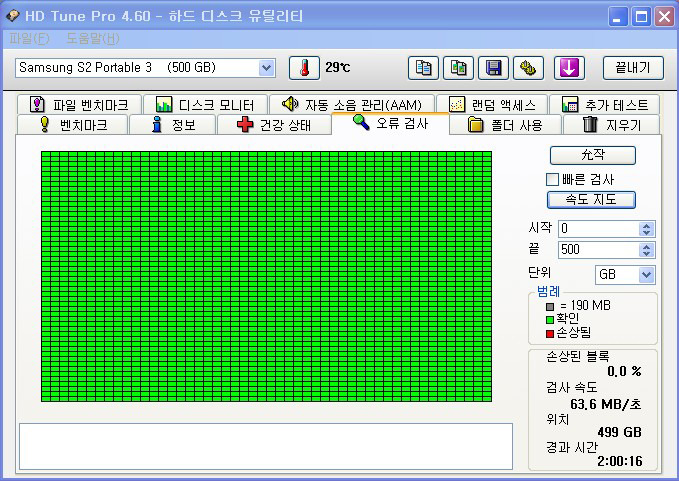Viewport: 679px width, 481px height.
Task: Open the 도움말(H) menu
Action: (x=93, y=39)
